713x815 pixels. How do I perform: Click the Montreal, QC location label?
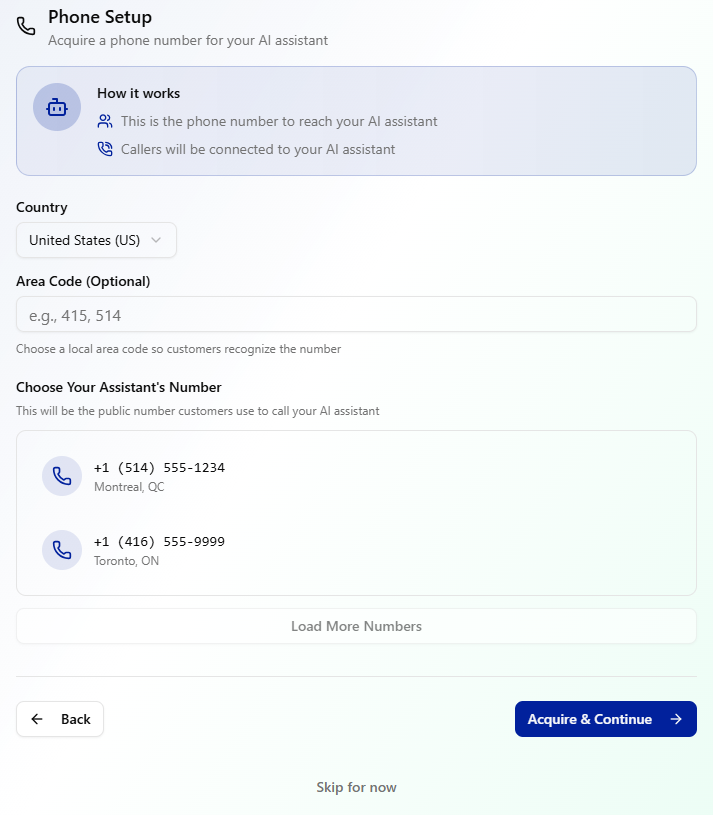tap(129, 487)
